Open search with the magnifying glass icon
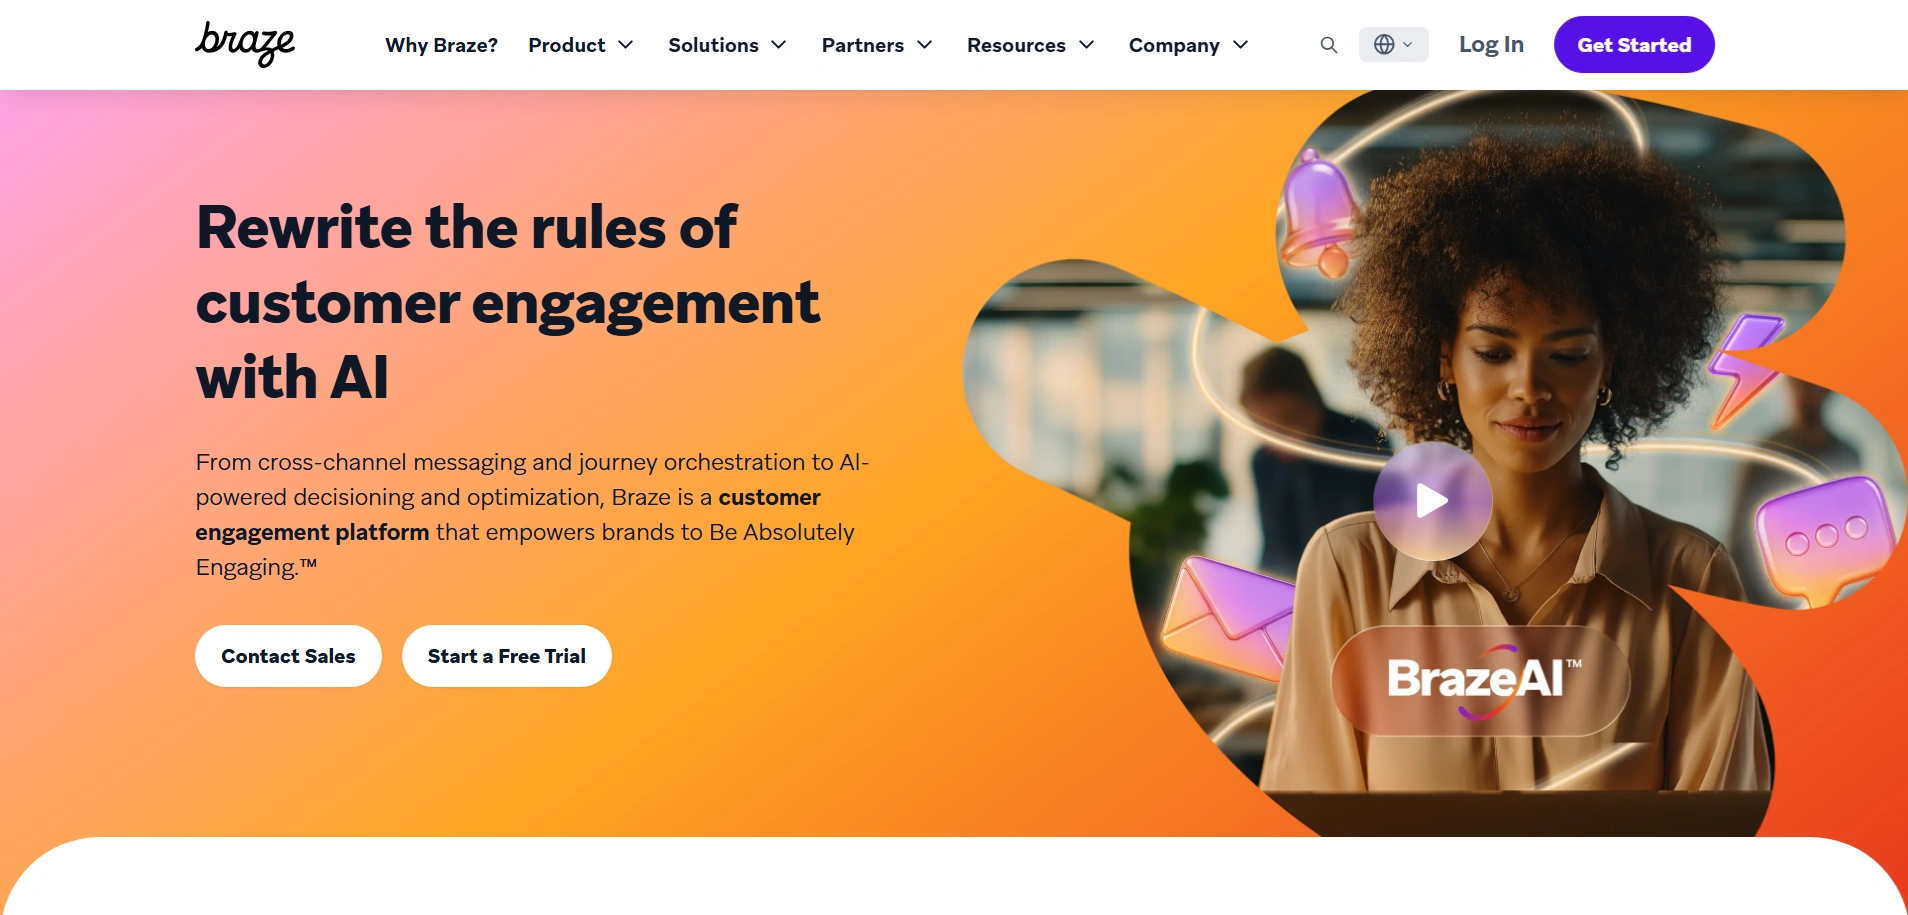Viewport: 1908px width, 915px height. (x=1328, y=45)
